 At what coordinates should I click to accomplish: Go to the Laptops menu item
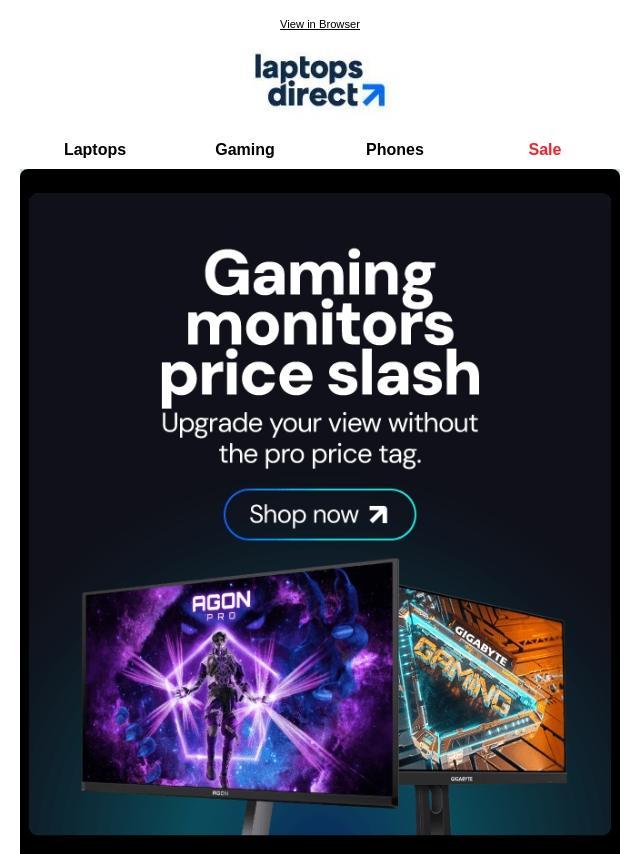coord(95,149)
